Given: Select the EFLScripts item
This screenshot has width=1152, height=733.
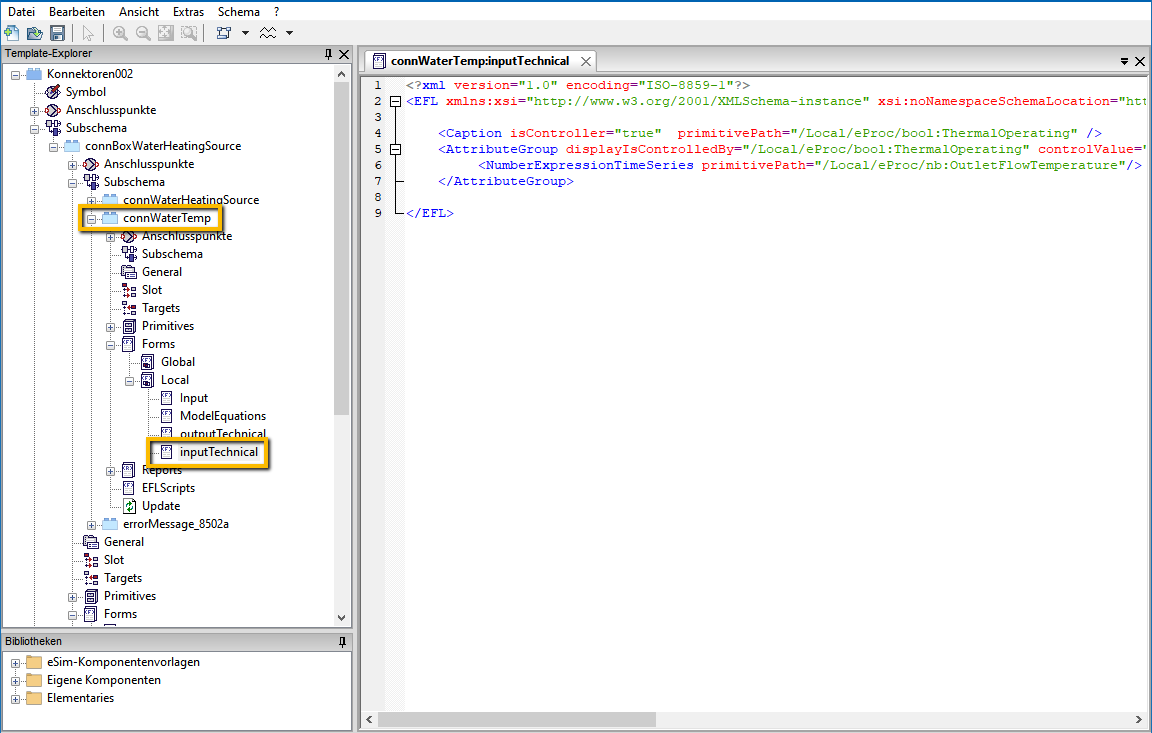Looking at the screenshot, I should [168, 488].
